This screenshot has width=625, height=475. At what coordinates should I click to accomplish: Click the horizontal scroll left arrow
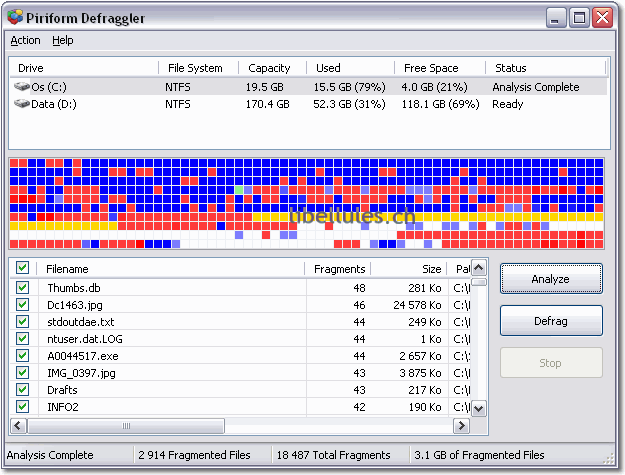[x=18, y=426]
